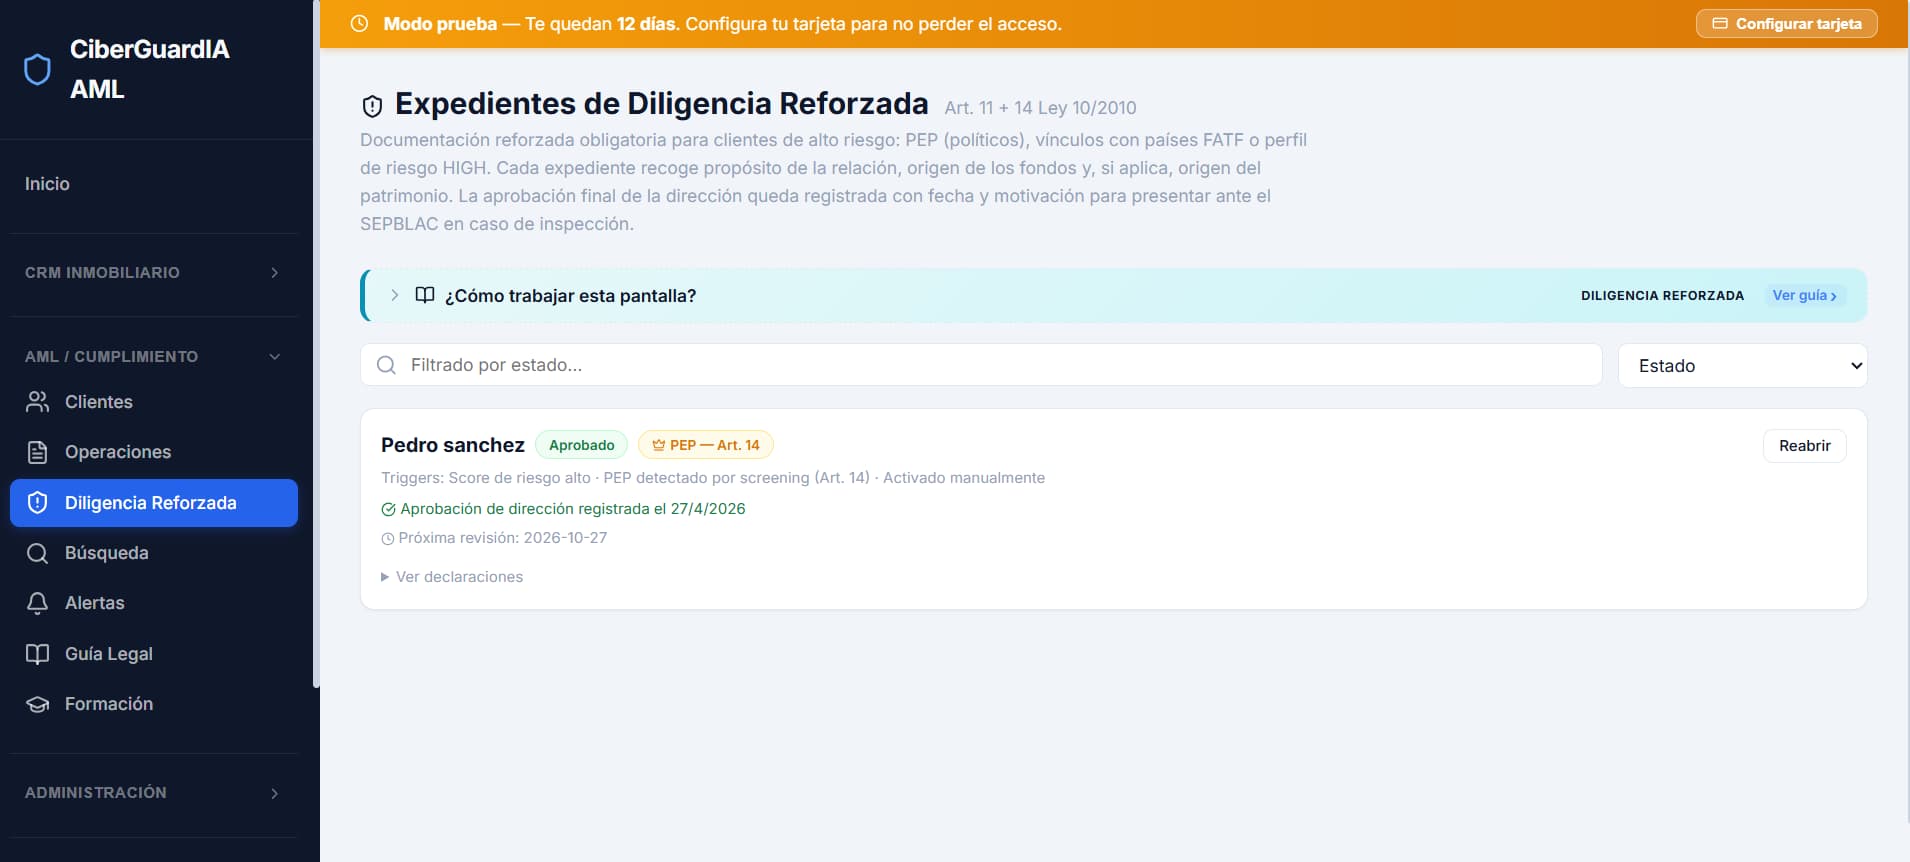The height and width of the screenshot is (862, 1910).
Task: Open Clientes menu item
Action: (x=153, y=402)
